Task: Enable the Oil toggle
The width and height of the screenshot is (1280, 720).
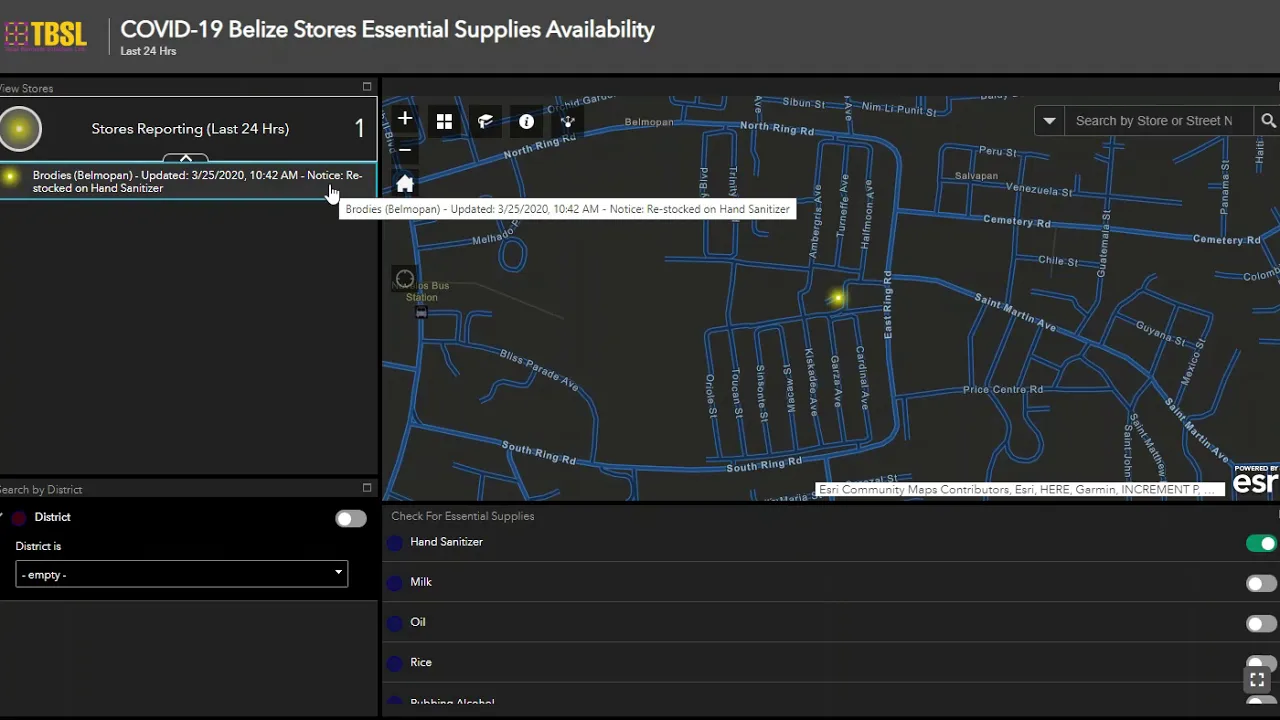Action: 1261,623
